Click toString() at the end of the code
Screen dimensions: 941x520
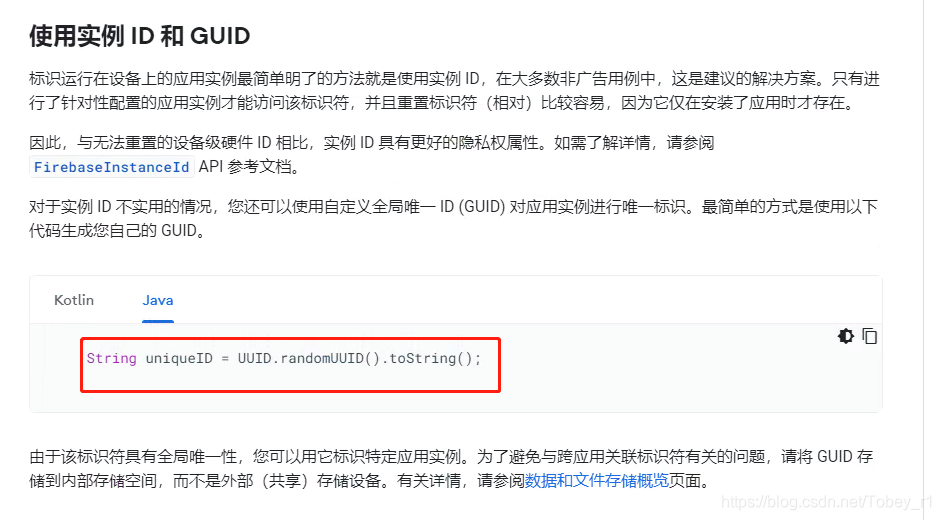pos(432,358)
